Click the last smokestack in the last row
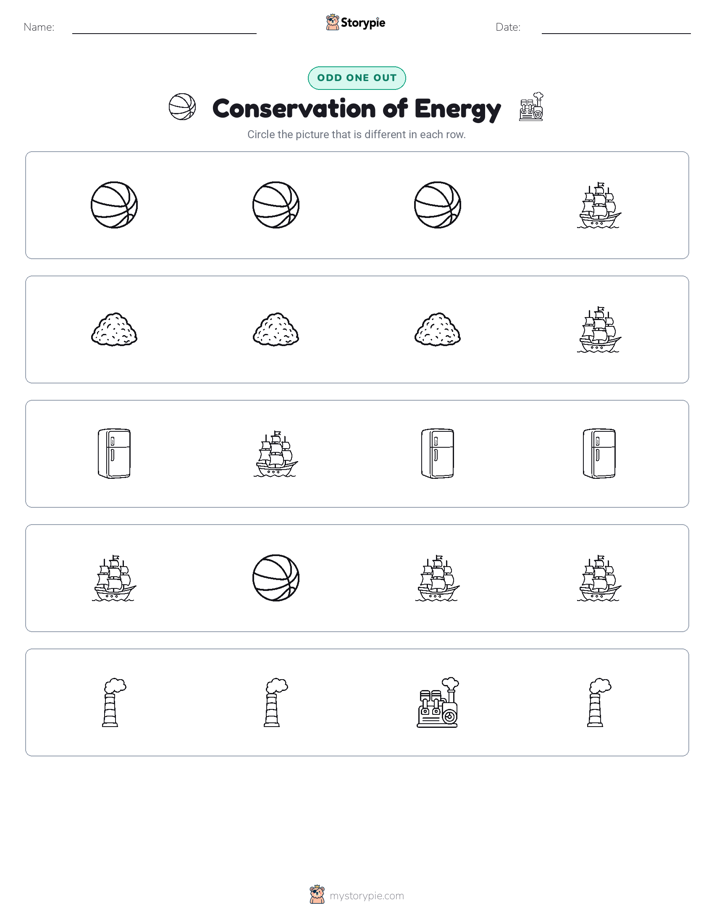Screen dimensions: 714x924 pyautogui.click(x=599, y=702)
